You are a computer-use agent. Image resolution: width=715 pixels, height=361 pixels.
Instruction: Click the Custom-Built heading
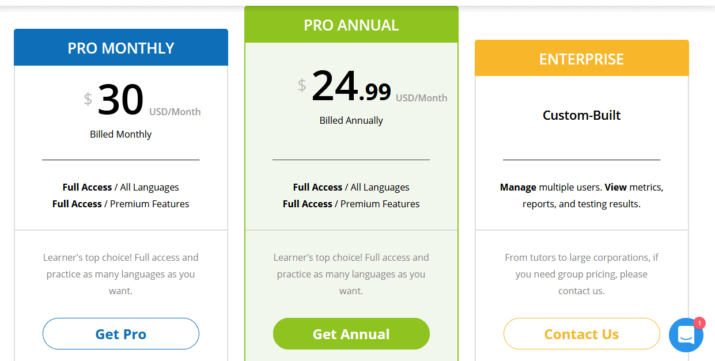[x=581, y=115]
